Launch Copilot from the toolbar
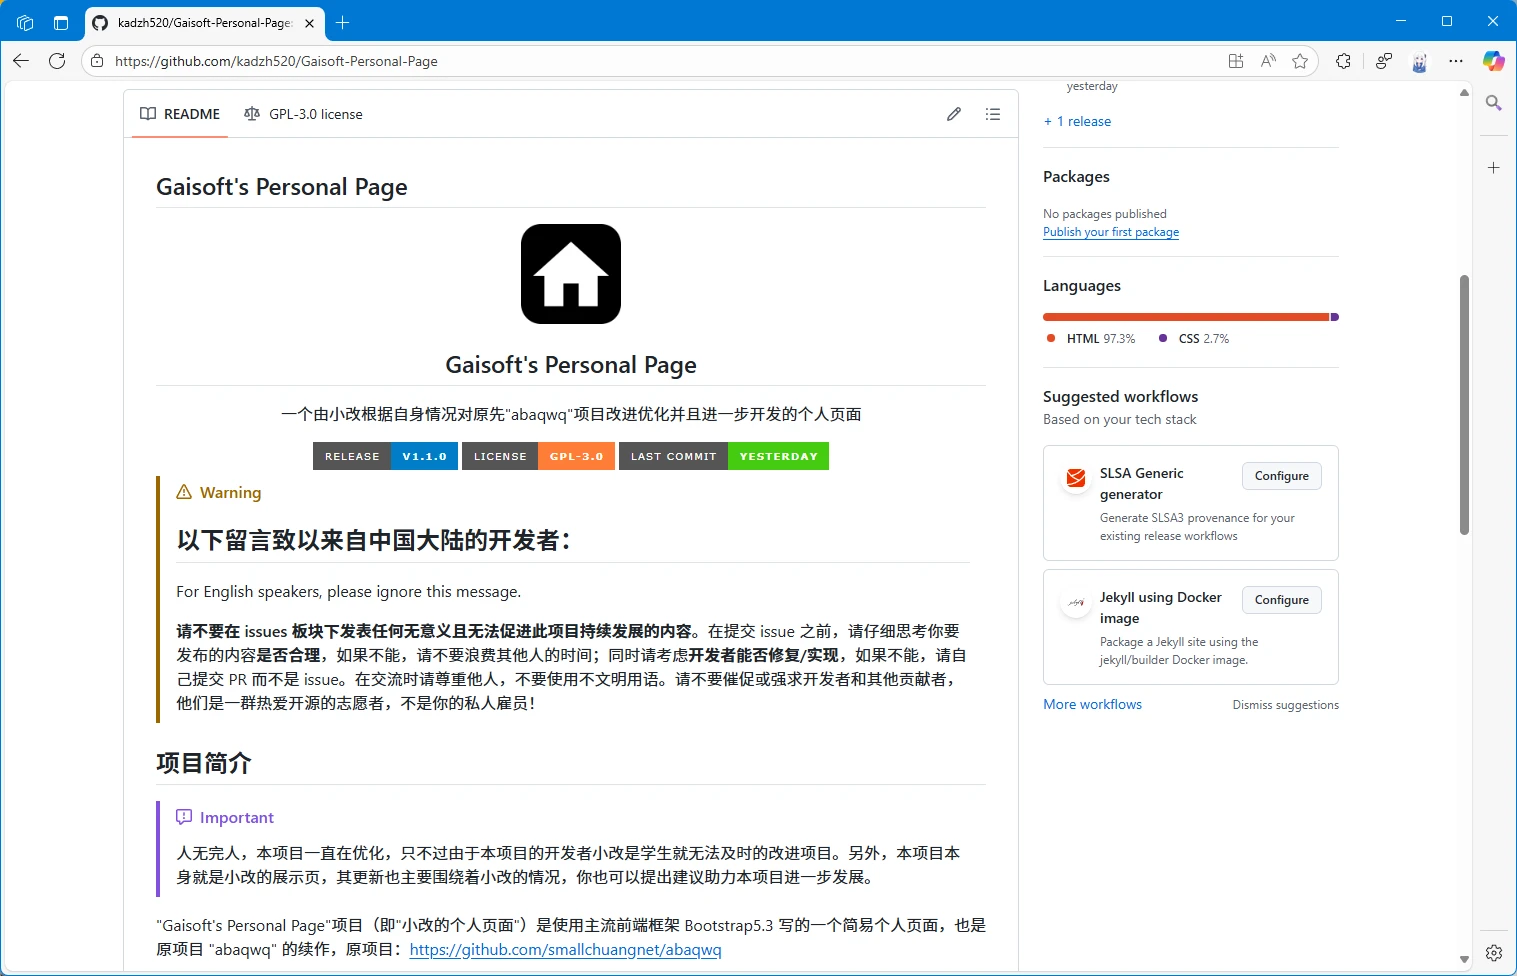The height and width of the screenshot is (976, 1517). click(1493, 61)
